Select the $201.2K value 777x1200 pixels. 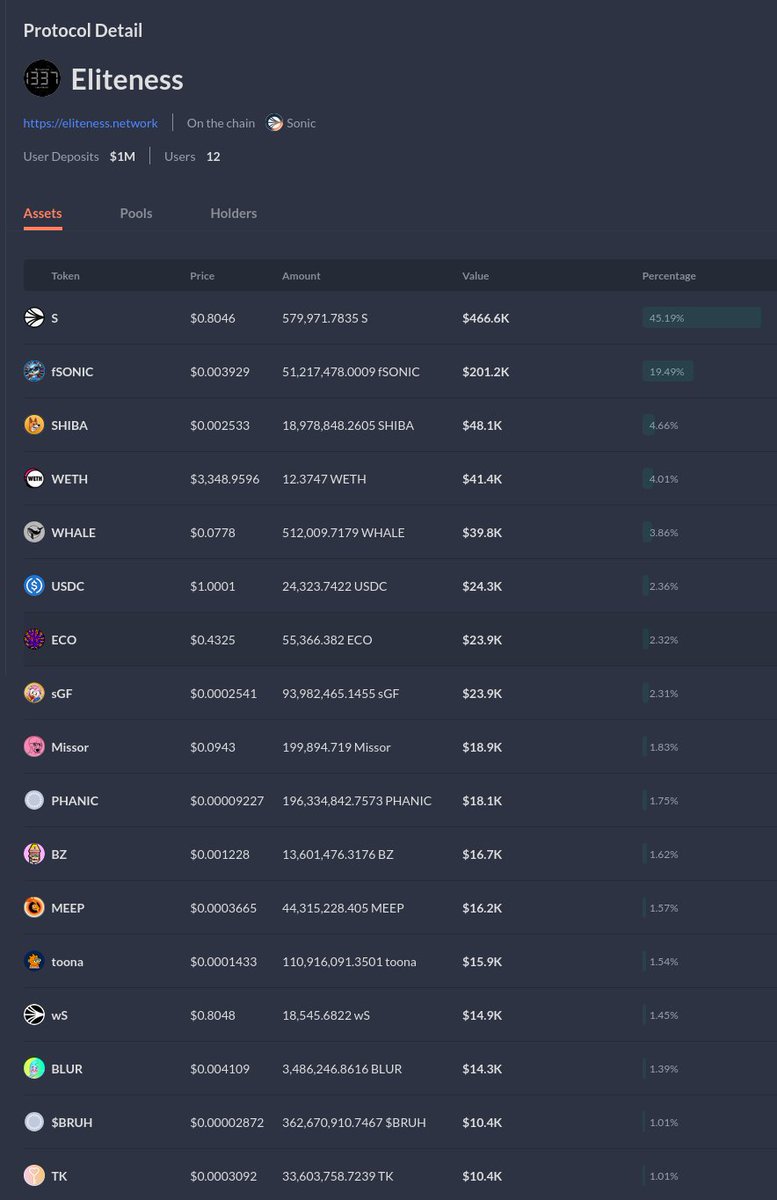coord(486,372)
